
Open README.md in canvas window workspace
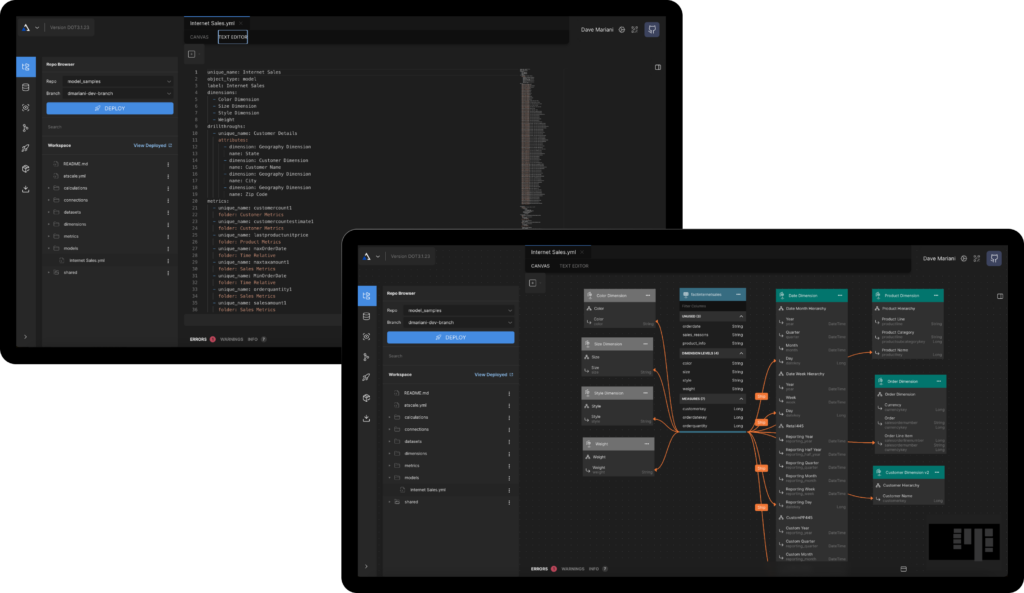tap(416, 393)
